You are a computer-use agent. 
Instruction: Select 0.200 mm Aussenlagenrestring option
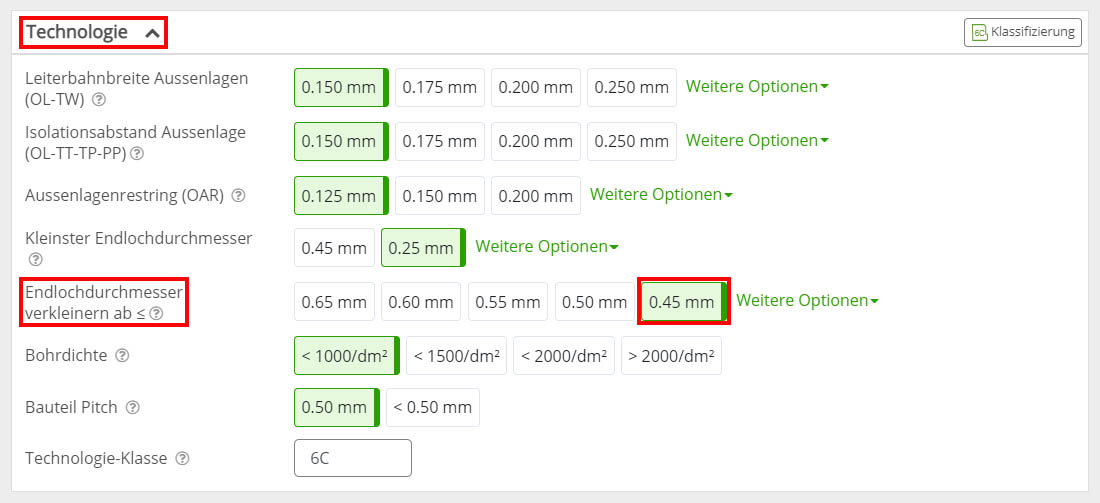(x=535, y=195)
